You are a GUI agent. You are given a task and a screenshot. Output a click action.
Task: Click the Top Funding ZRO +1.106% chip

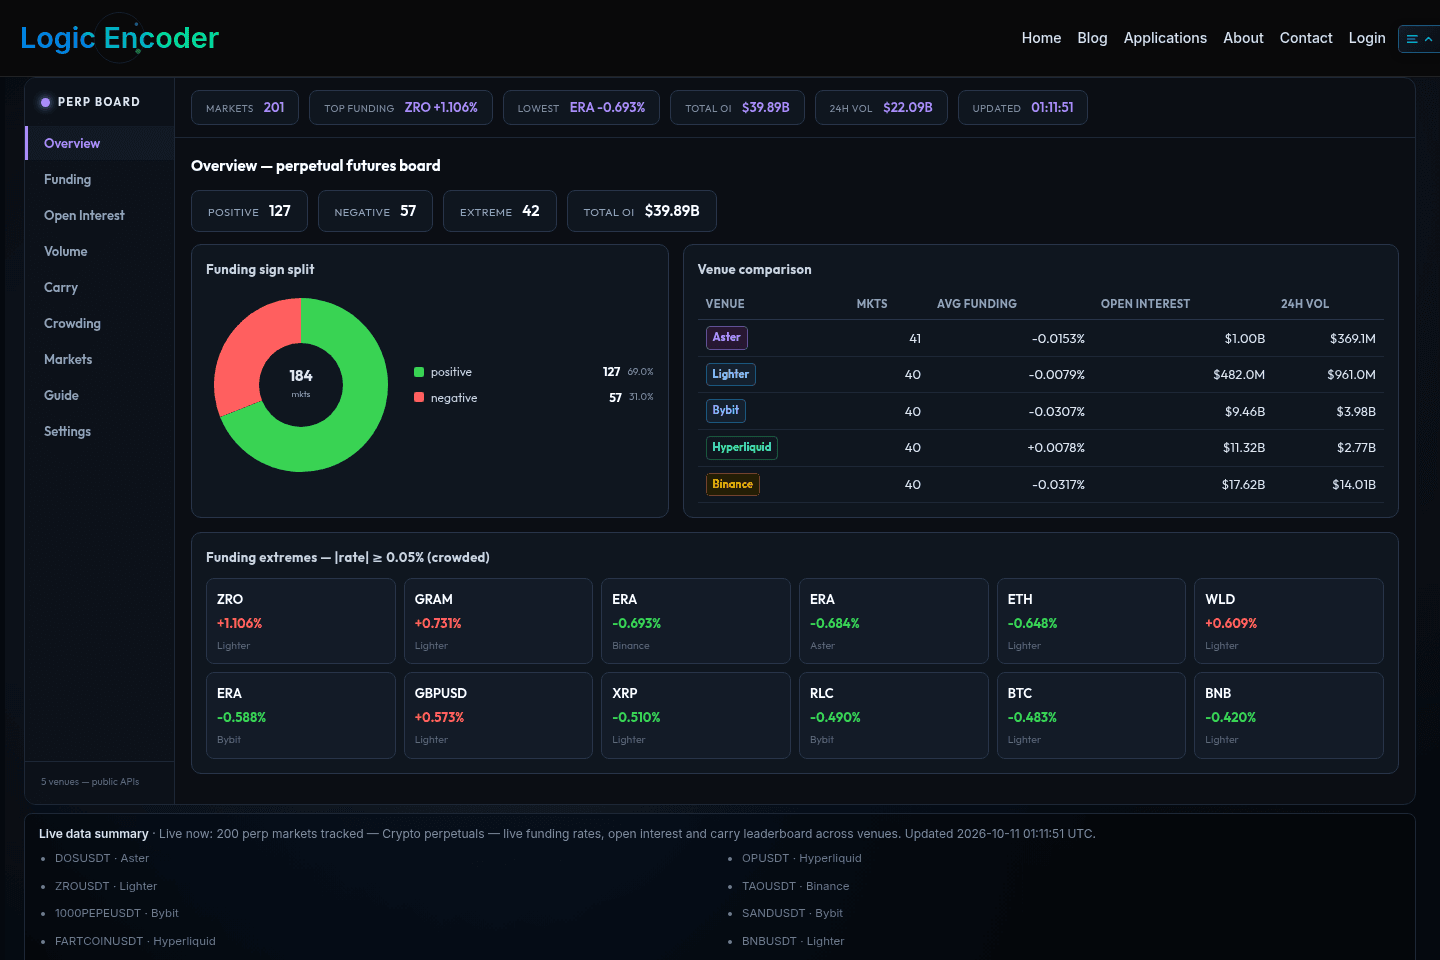(401, 107)
